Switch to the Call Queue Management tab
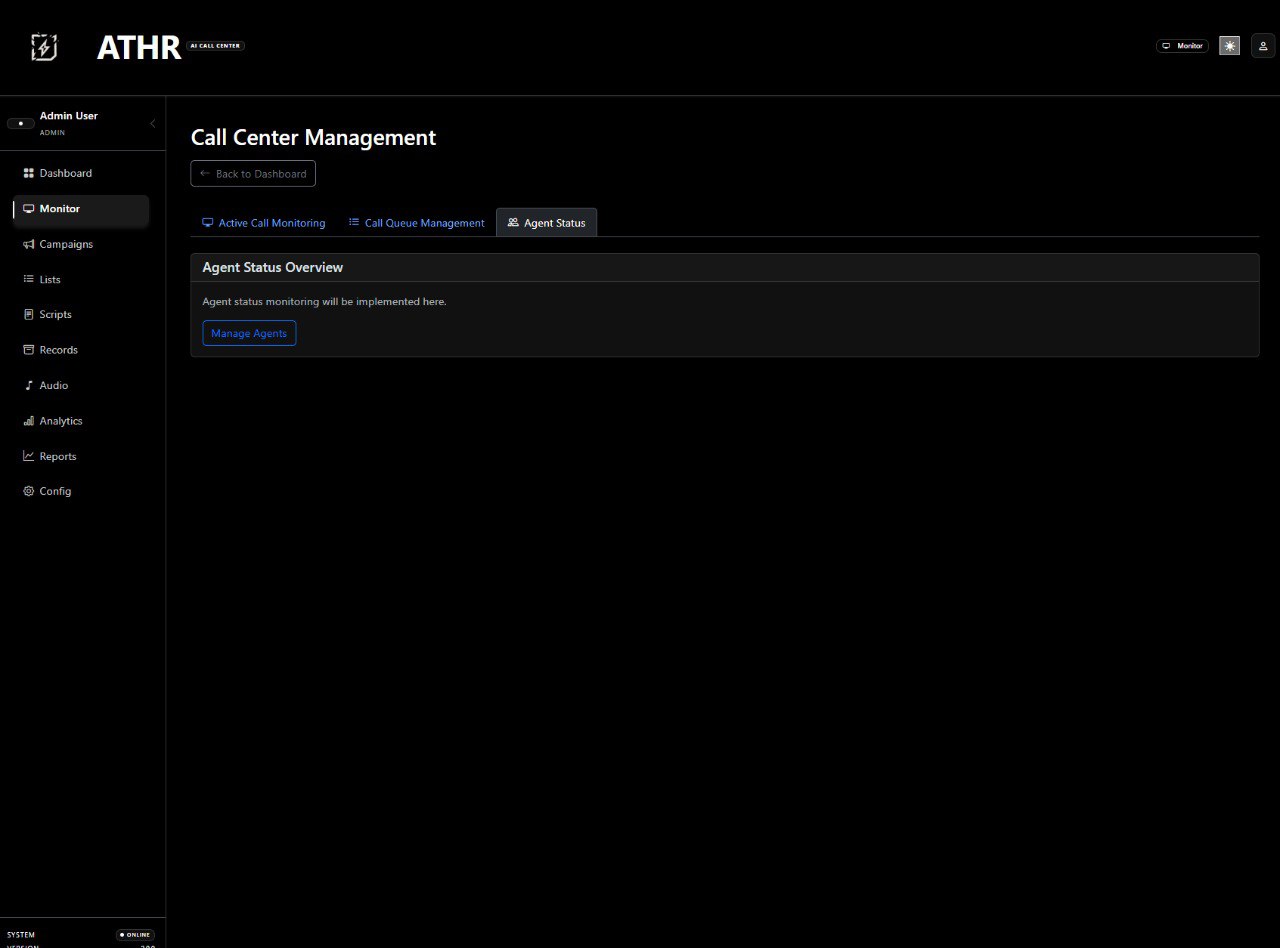The height and width of the screenshot is (948, 1280). pos(416,223)
